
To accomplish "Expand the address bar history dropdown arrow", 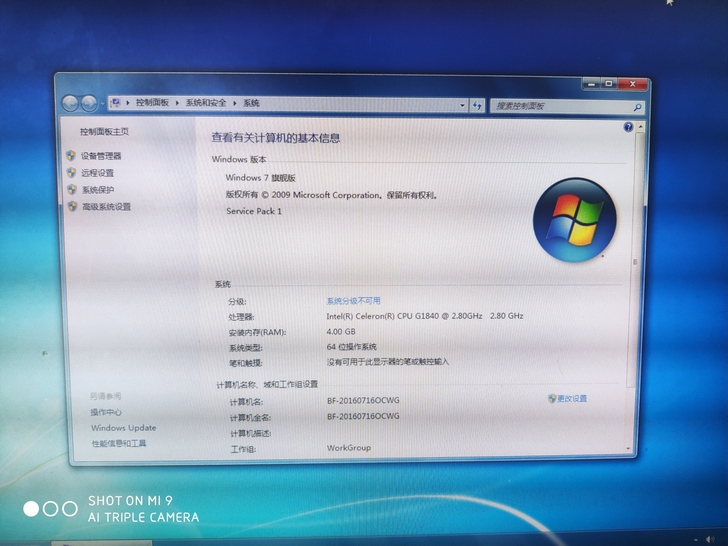I will (x=462, y=105).
